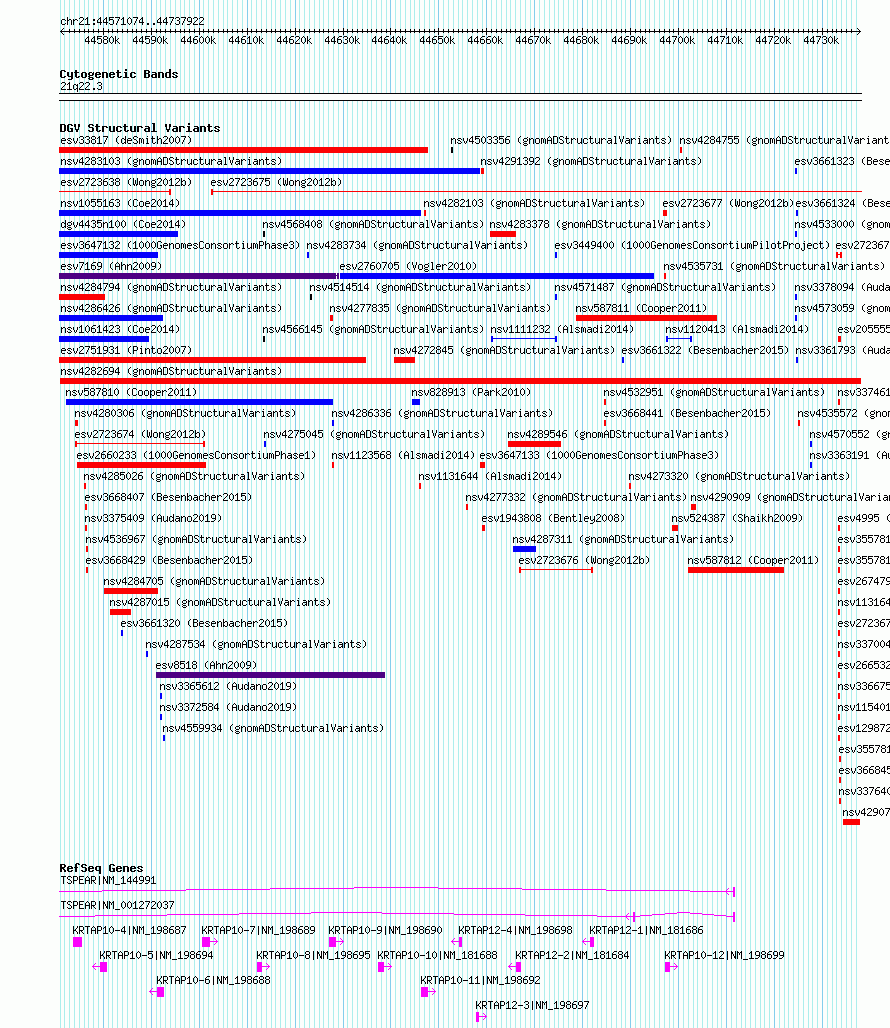This screenshot has width=890, height=1028.
Task: Open nsv4272845 red variant bar
Action: (404, 360)
